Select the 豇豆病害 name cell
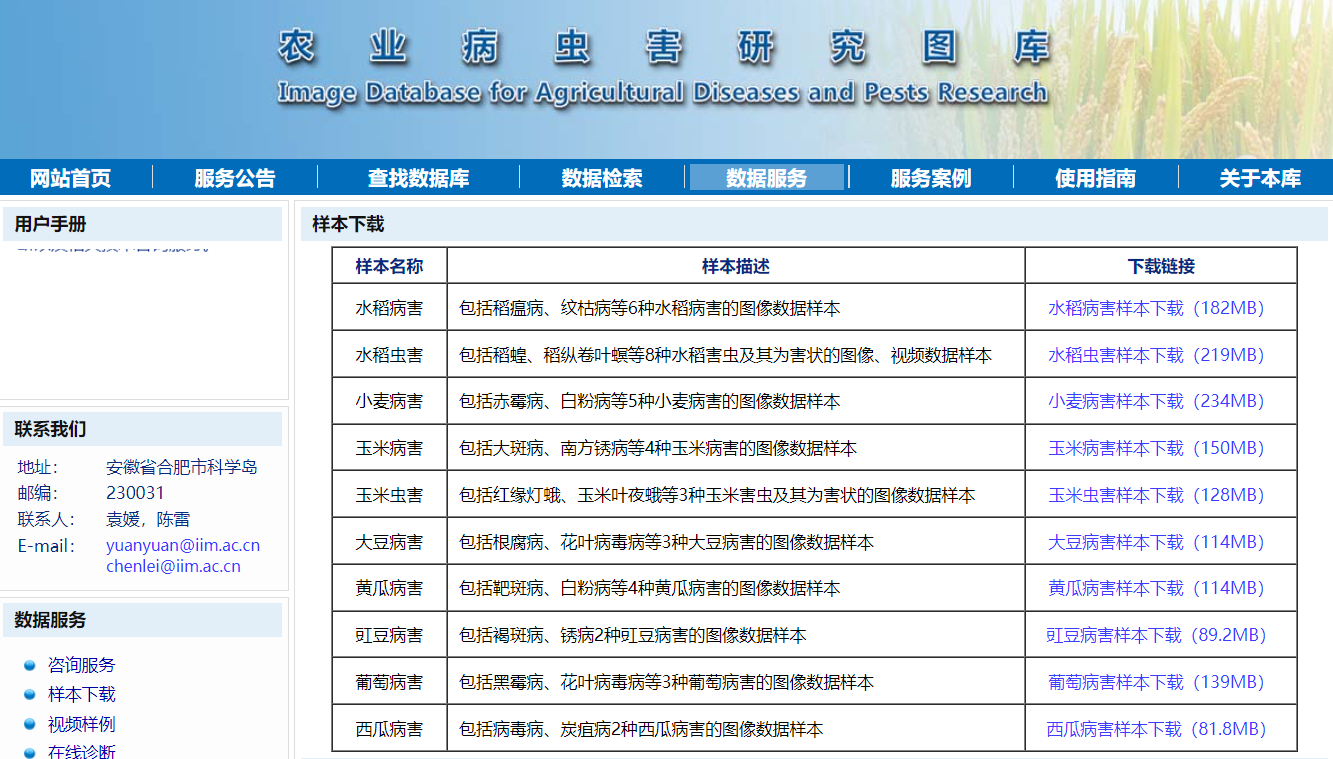Viewport: 1333px width, 759px height. click(389, 635)
